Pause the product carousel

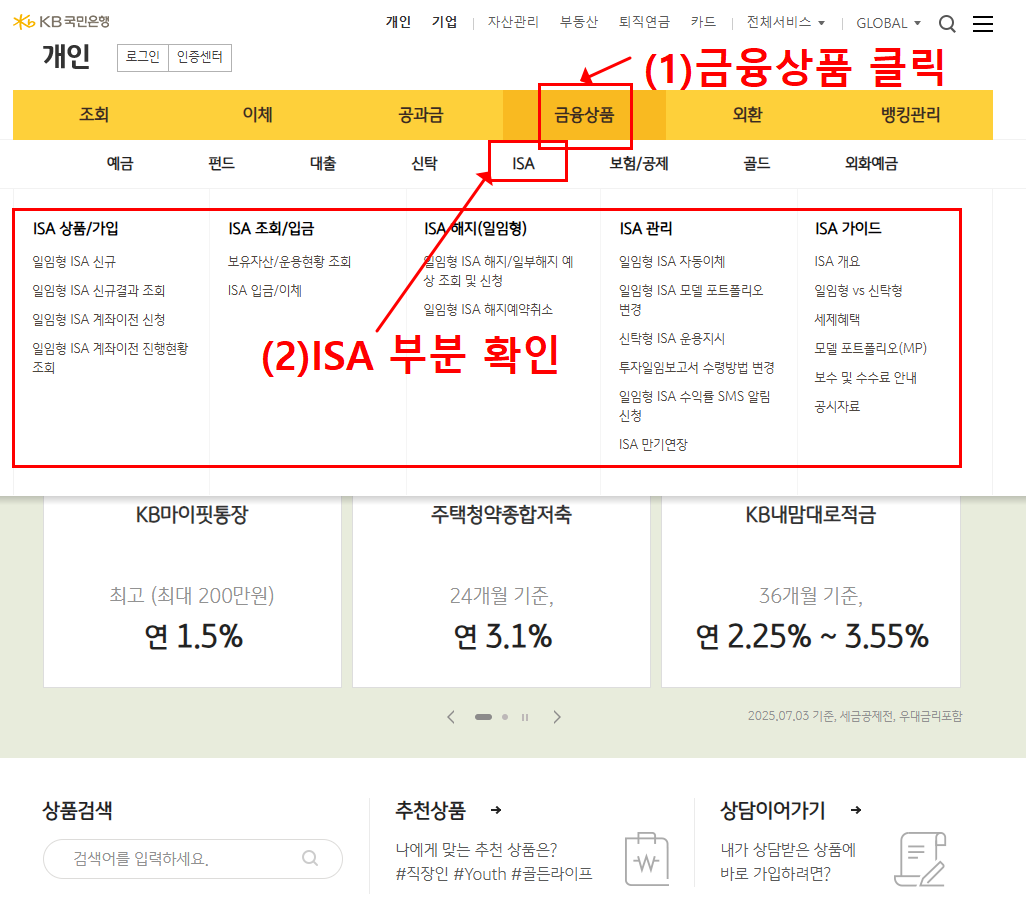pyautogui.click(x=525, y=717)
